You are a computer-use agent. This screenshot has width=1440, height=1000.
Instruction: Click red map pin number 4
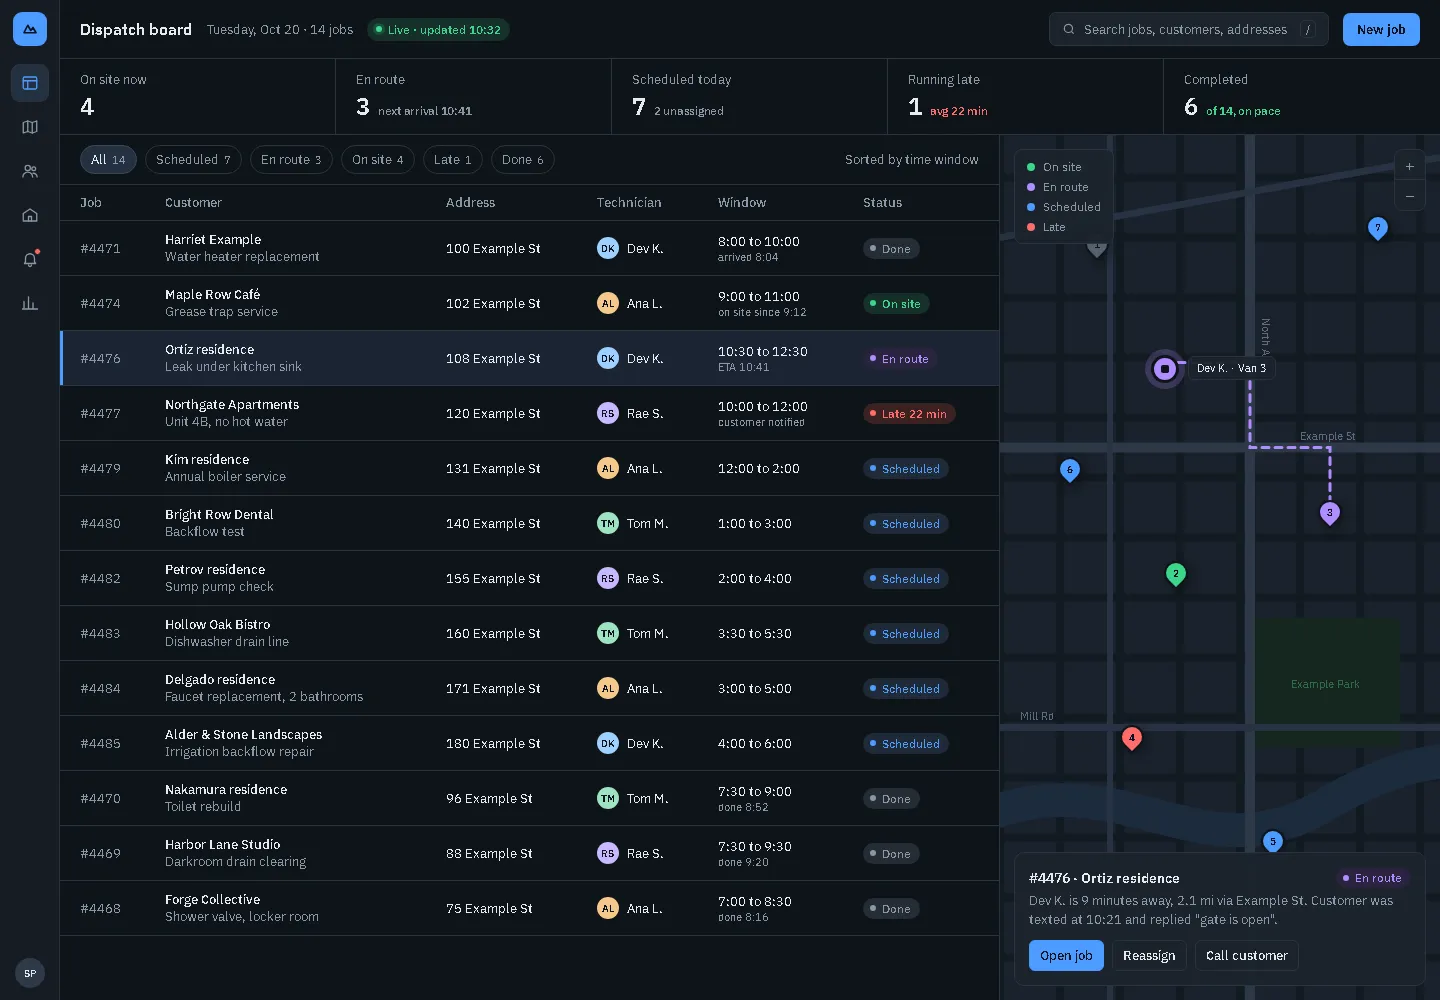pyautogui.click(x=1132, y=740)
